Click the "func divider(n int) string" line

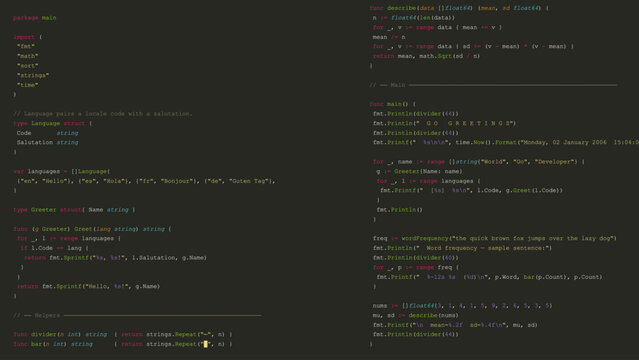click(x=123, y=334)
